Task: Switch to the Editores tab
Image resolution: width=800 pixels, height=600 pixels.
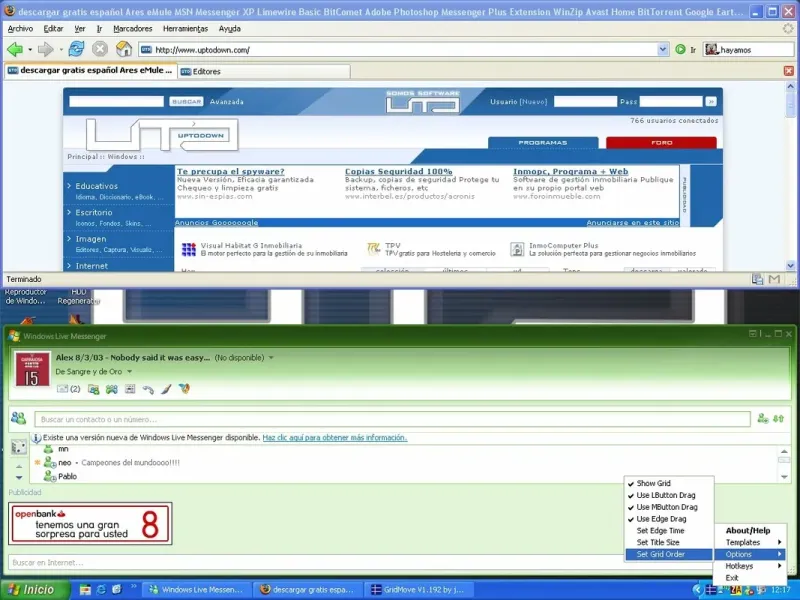Action: click(264, 71)
